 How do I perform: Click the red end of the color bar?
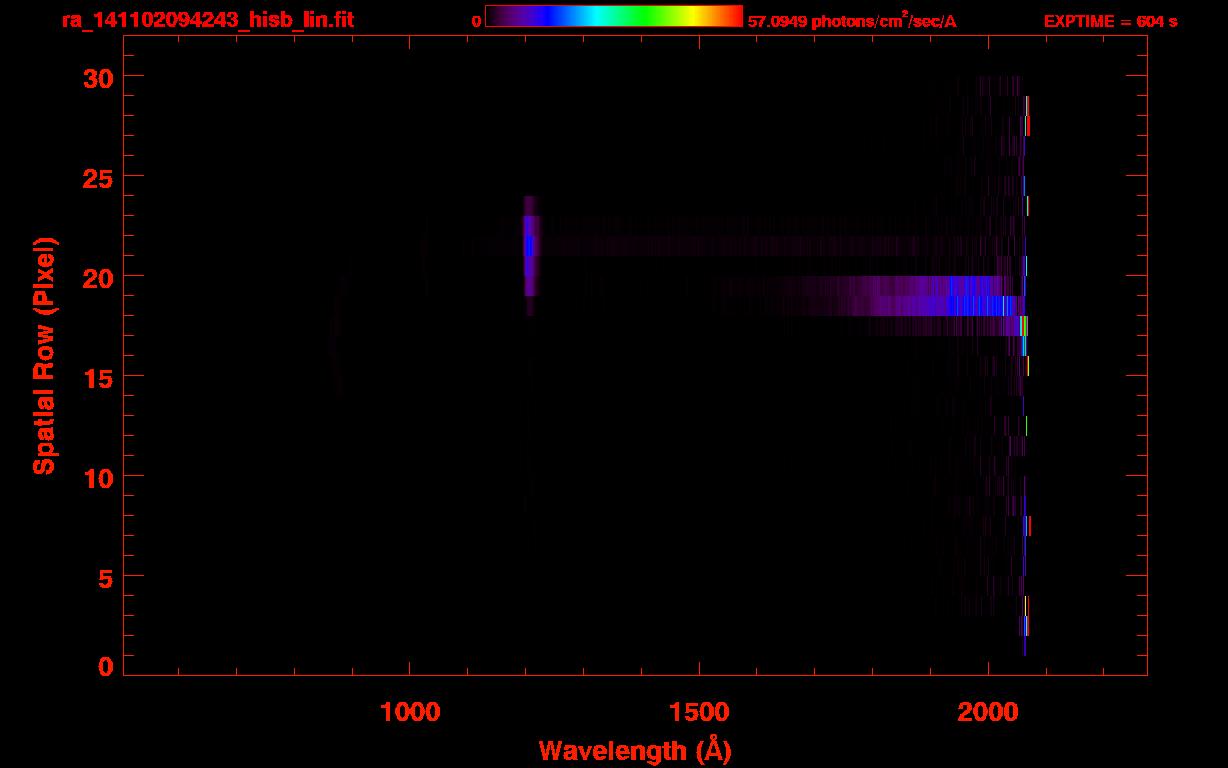click(x=732, y=17)
